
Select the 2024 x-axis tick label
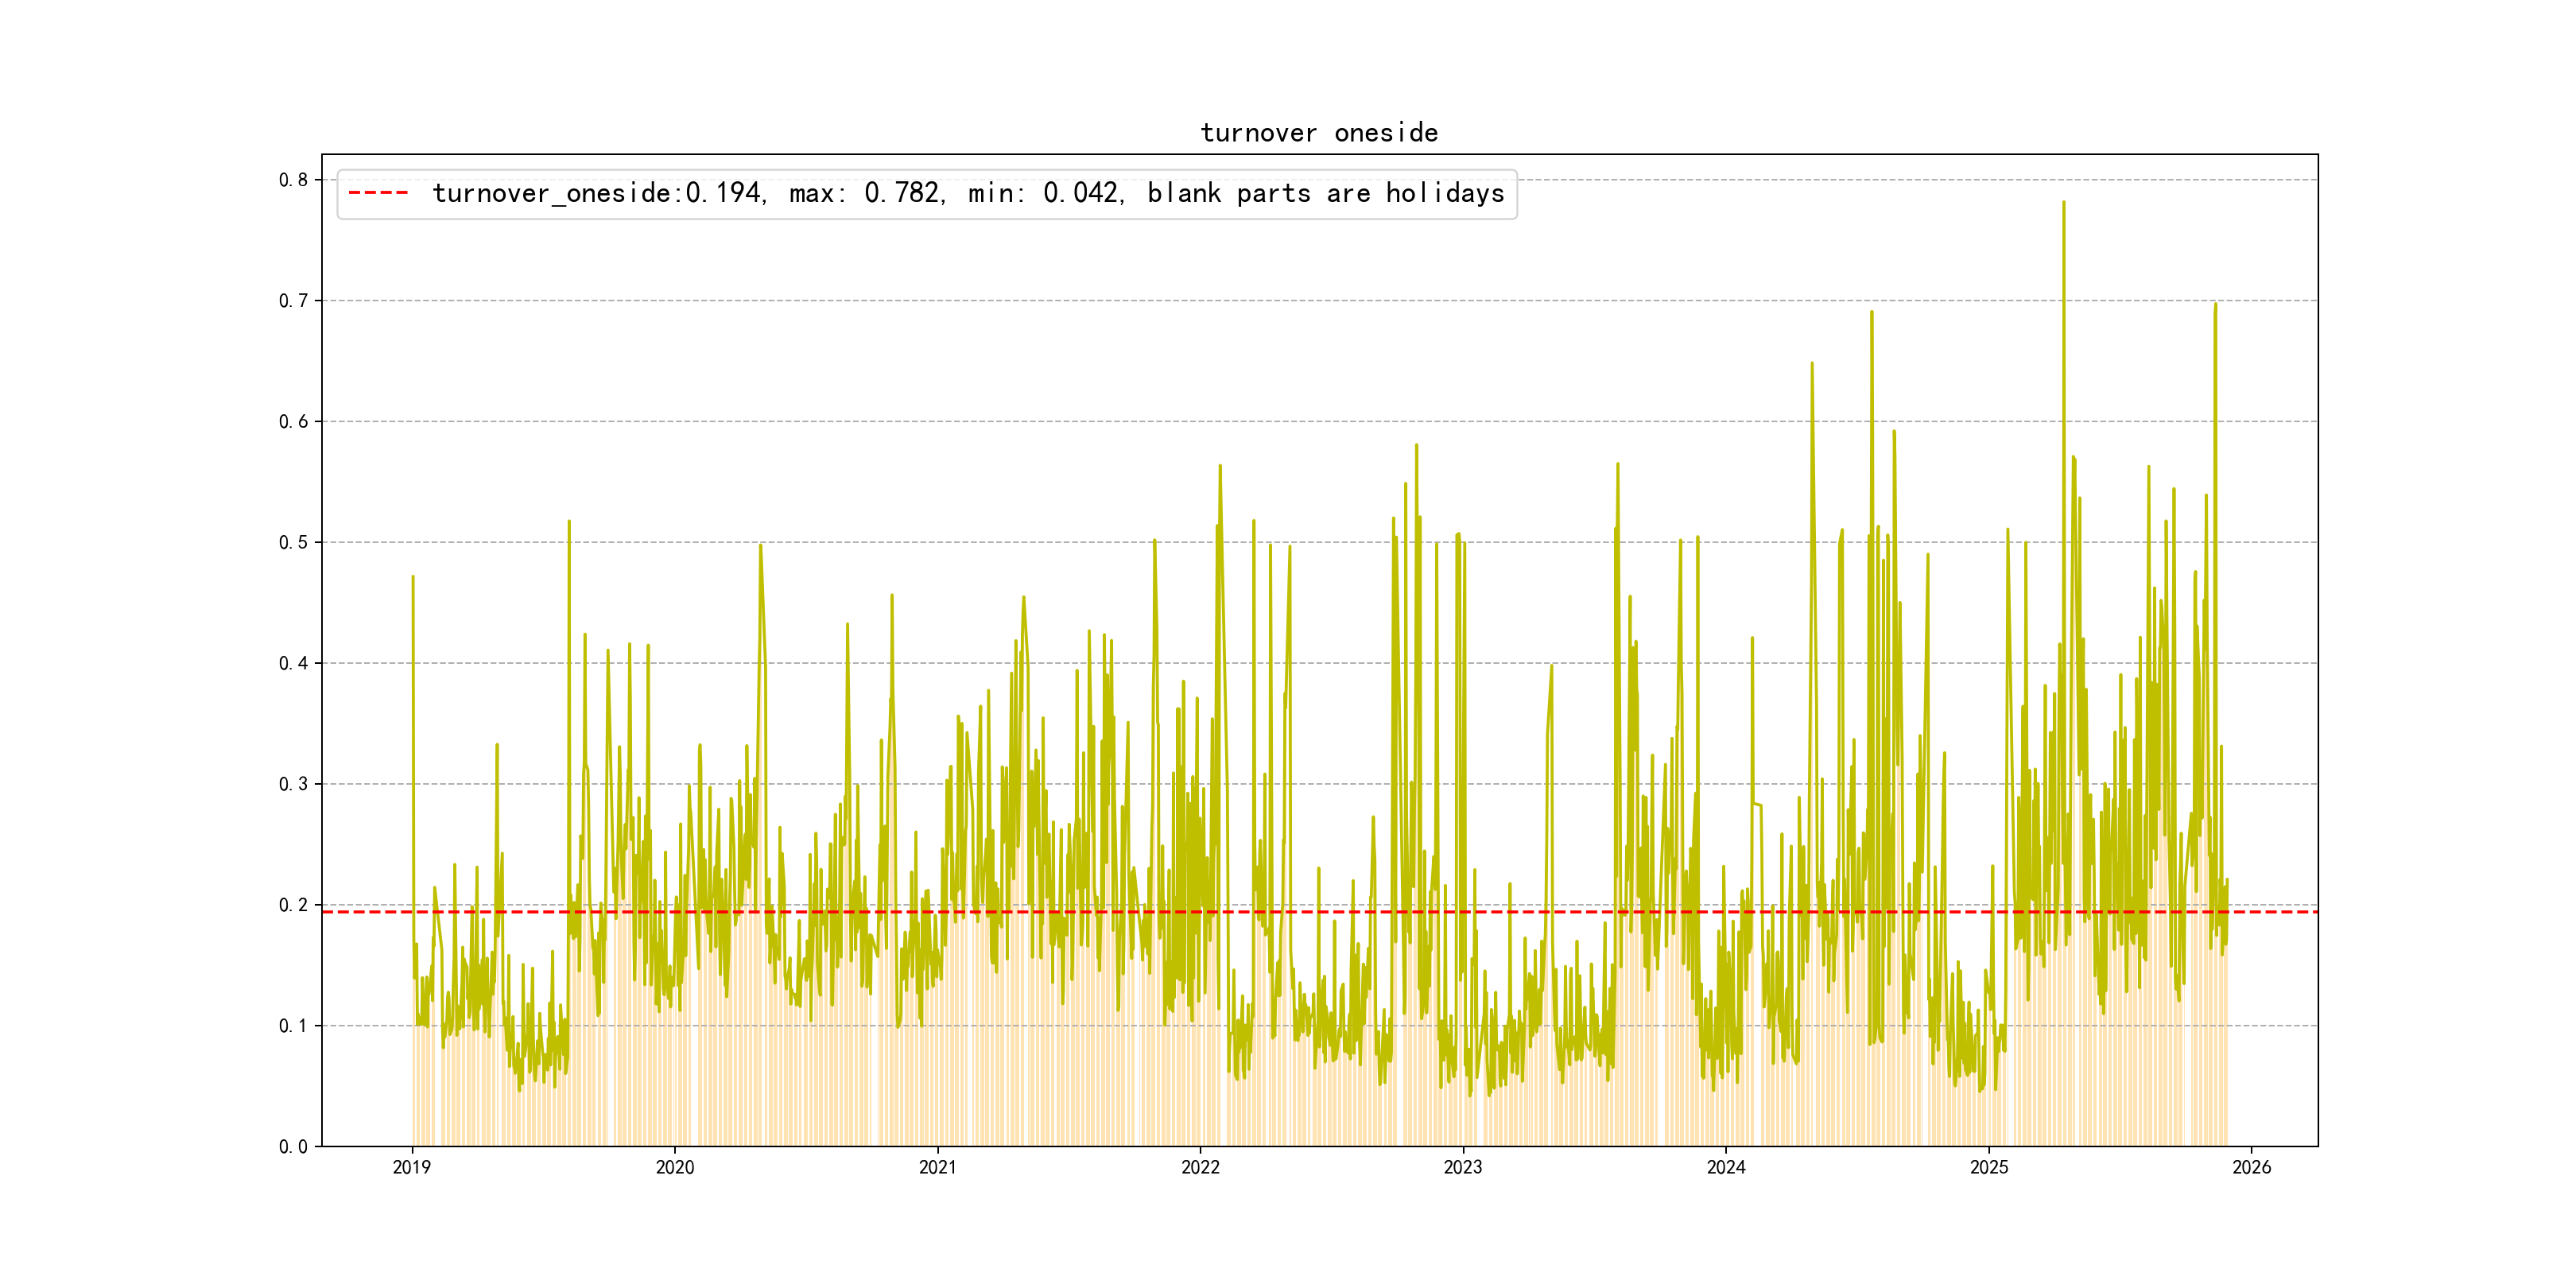tap(1726, 1167)
